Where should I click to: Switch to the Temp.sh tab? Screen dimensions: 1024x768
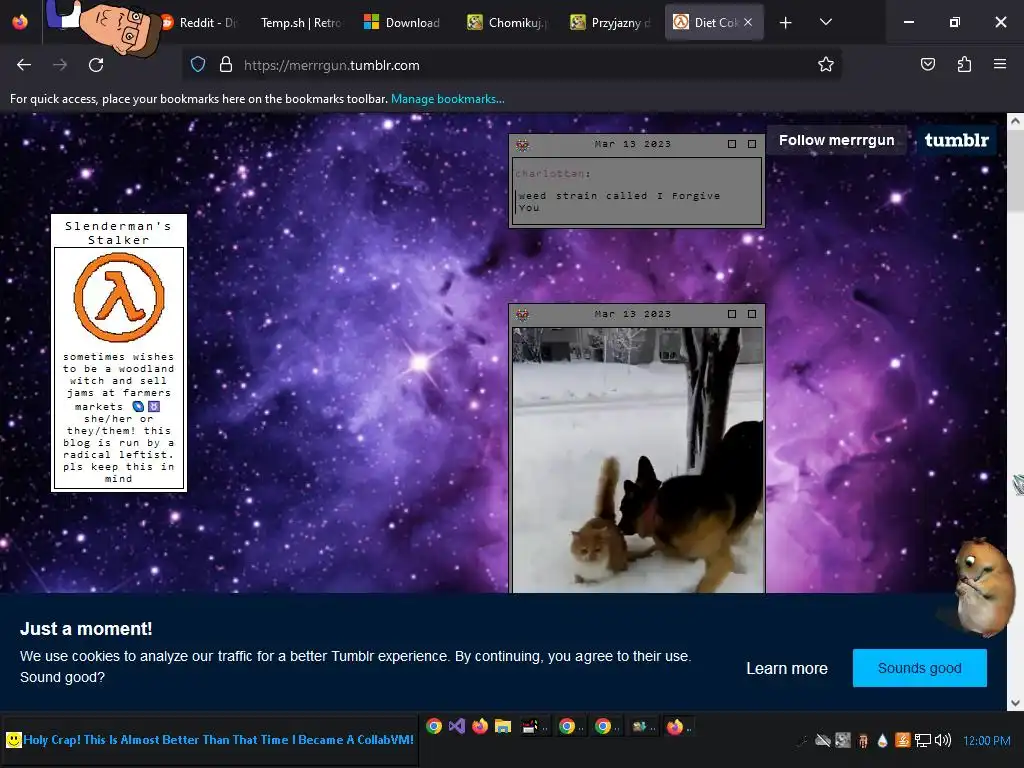point(300,22)
